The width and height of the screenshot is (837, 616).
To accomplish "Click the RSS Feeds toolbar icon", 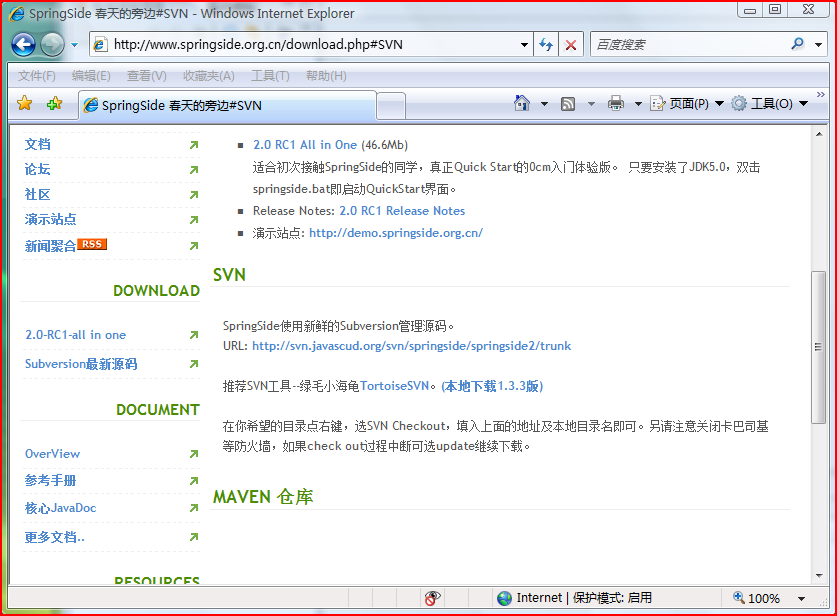I will coord(568,104).
